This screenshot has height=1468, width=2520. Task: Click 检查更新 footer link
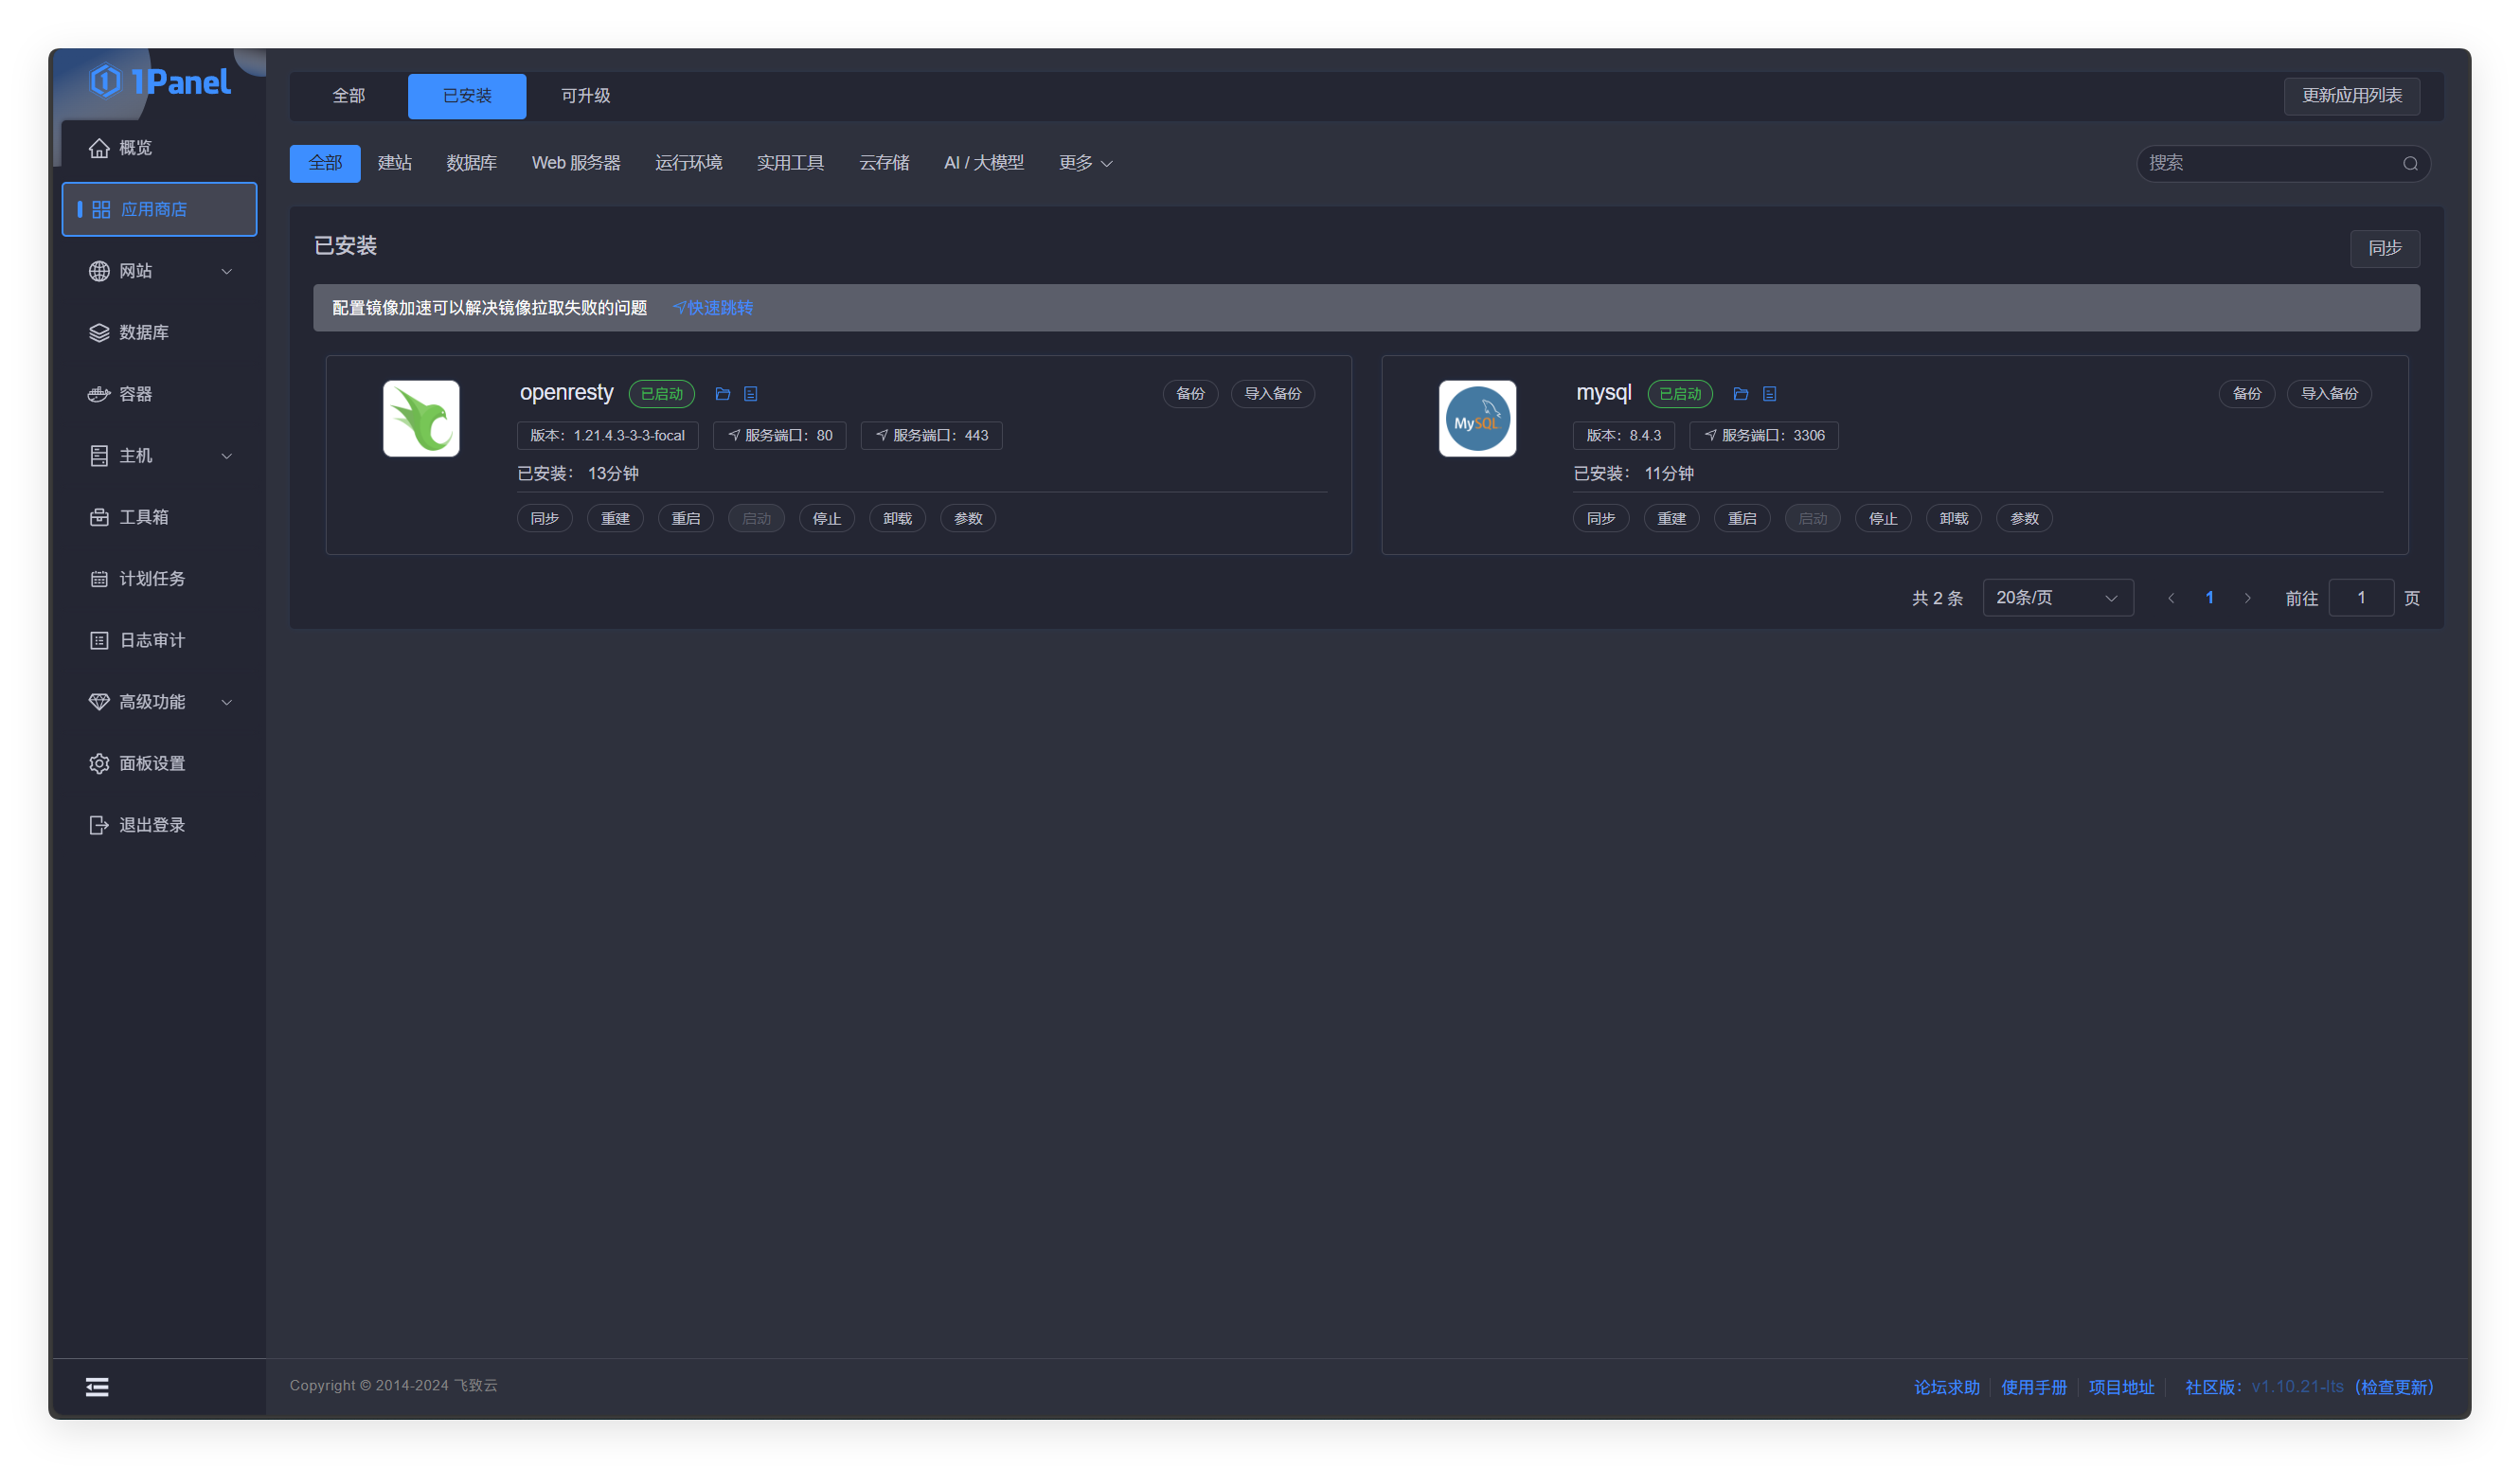(x=2394, y=1388)
